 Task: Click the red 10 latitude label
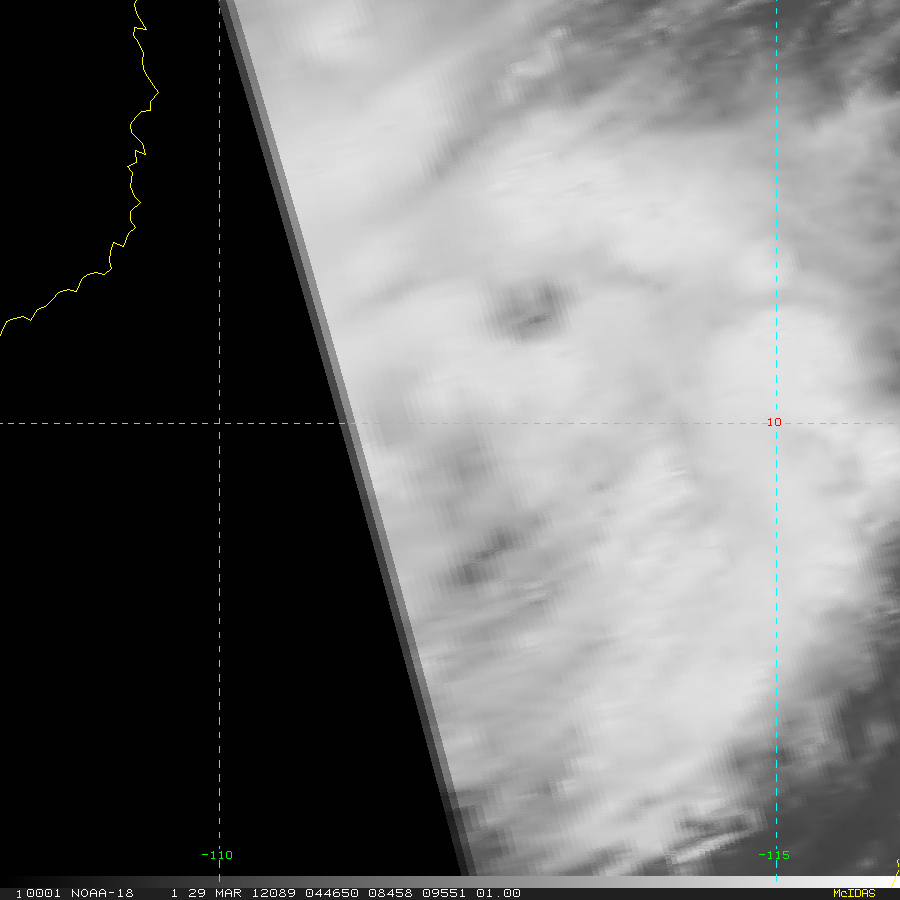click(x=774, y=422)
